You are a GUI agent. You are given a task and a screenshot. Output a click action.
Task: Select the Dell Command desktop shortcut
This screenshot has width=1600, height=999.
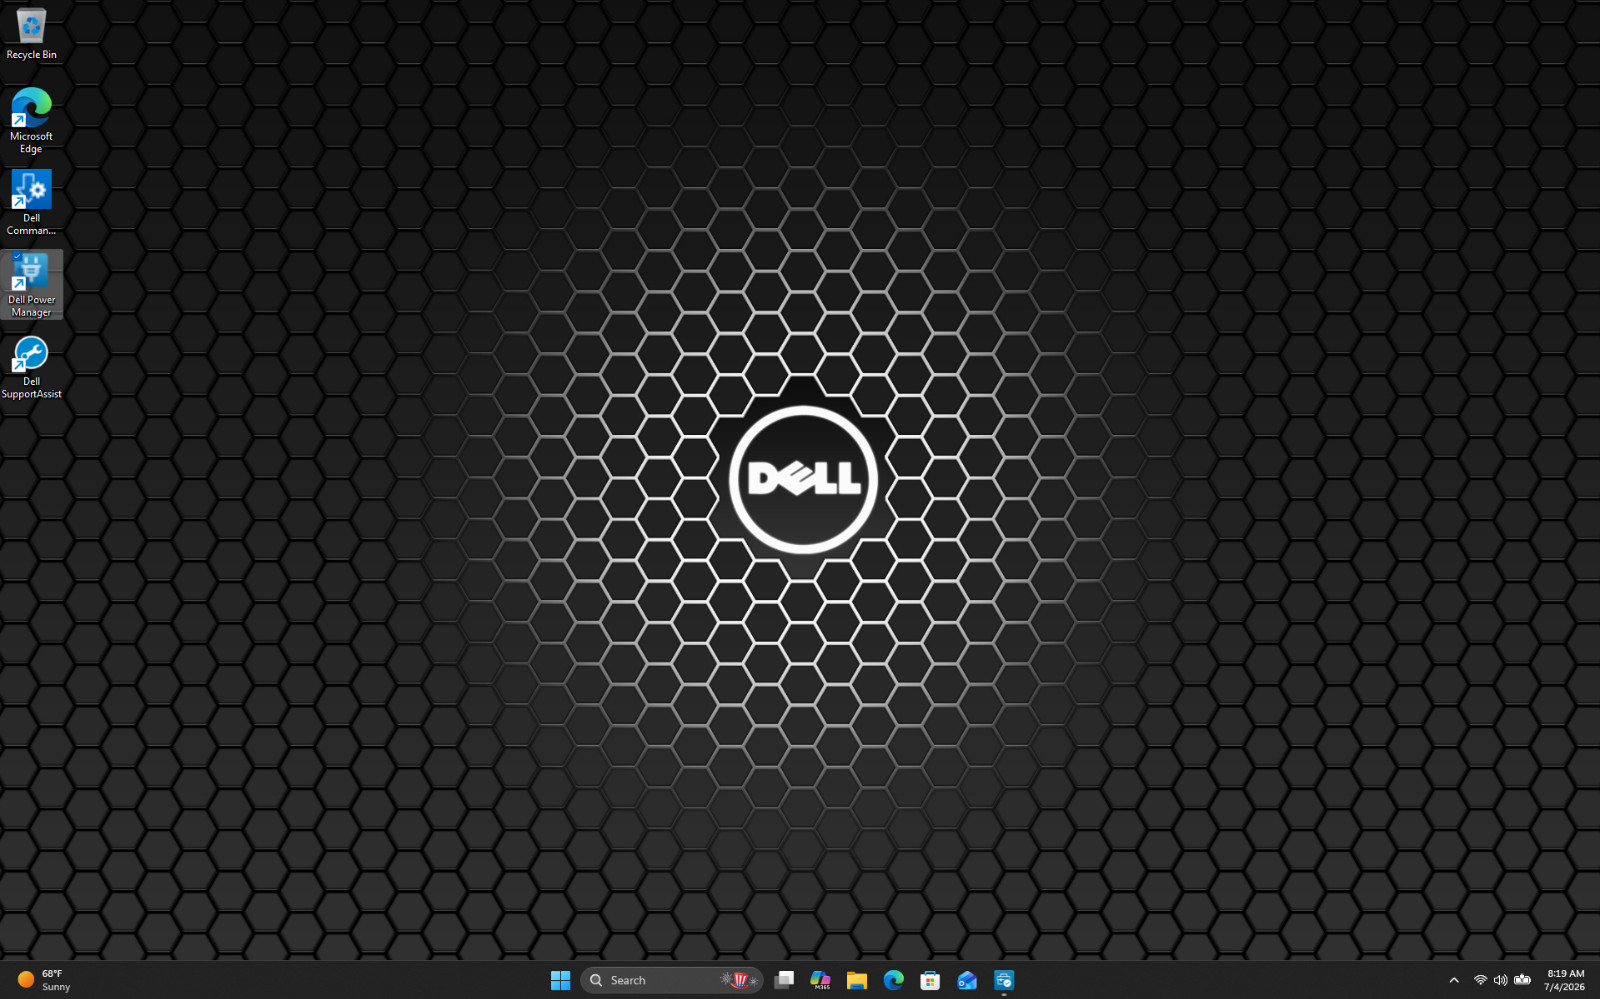[x=31, y=203]
